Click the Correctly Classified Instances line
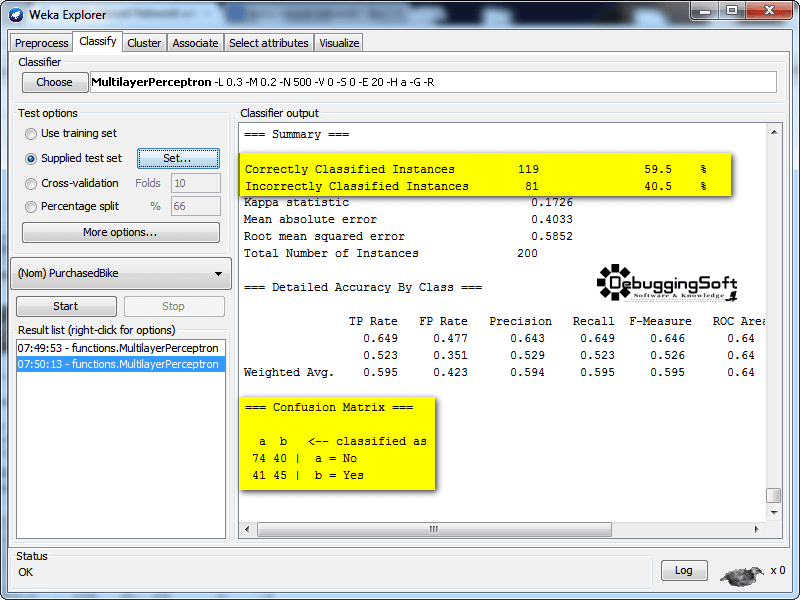The image size is (800, 600). (476, 169)
